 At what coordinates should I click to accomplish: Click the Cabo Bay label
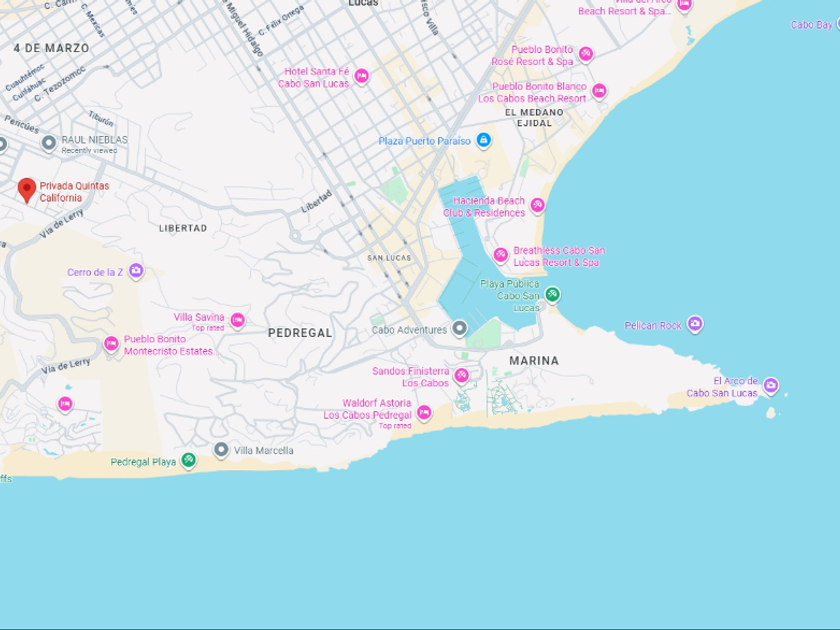[812, 25]
